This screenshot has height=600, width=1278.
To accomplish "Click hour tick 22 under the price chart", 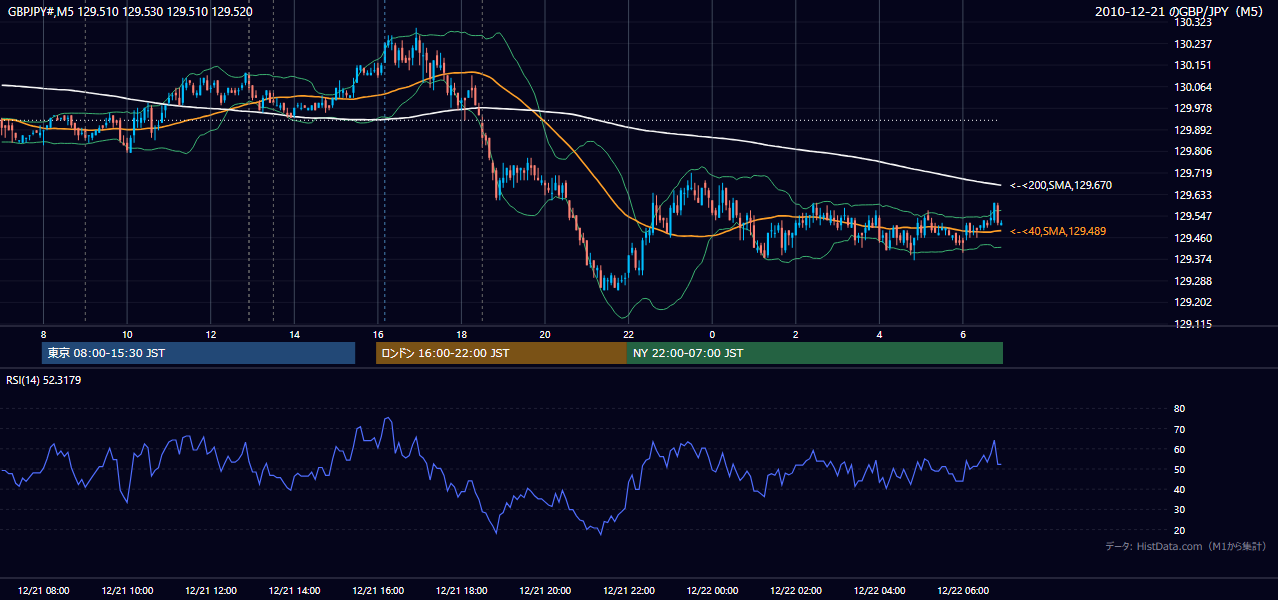I will point(628,334).
